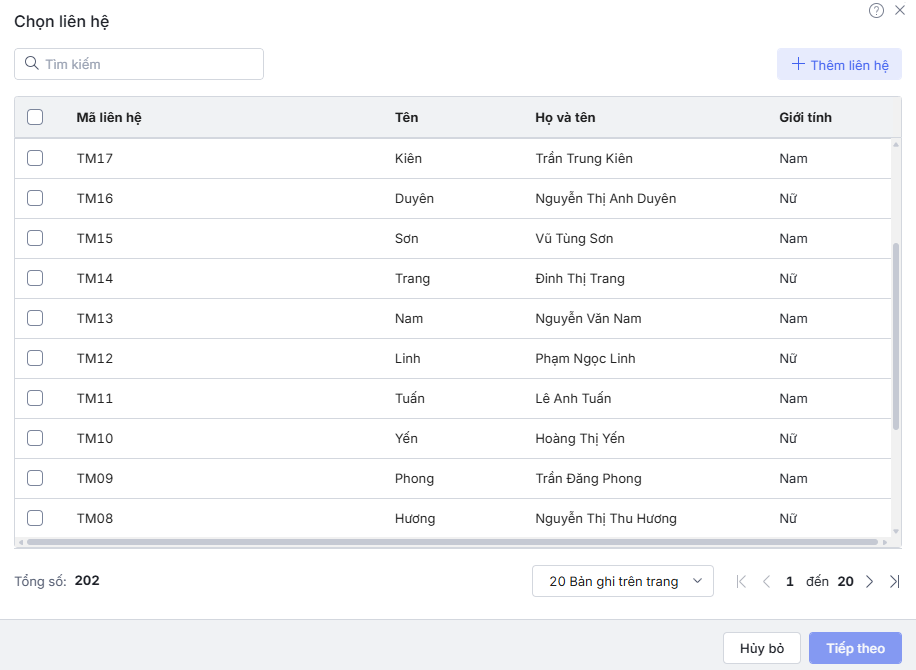The image size is (916, 670).
Task: Check the box for contact TM17
Action: (35, 158)
